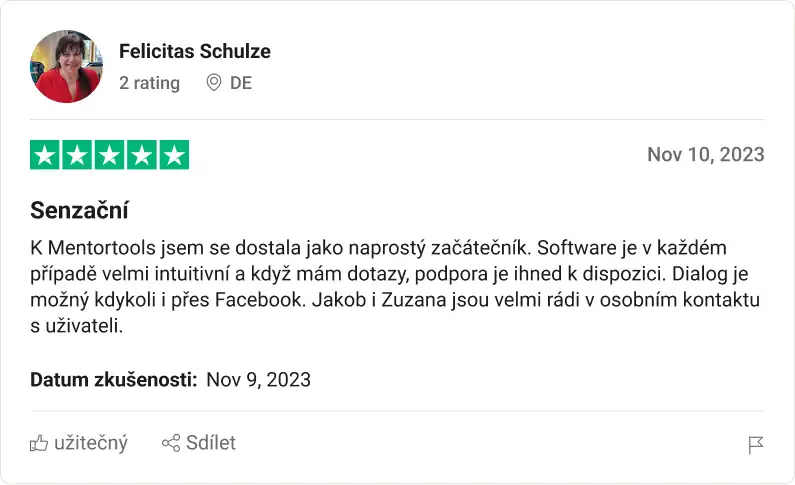Click the fourth green rating star
The height and width of the screenshot is (485, 795).
click(142, 155)
